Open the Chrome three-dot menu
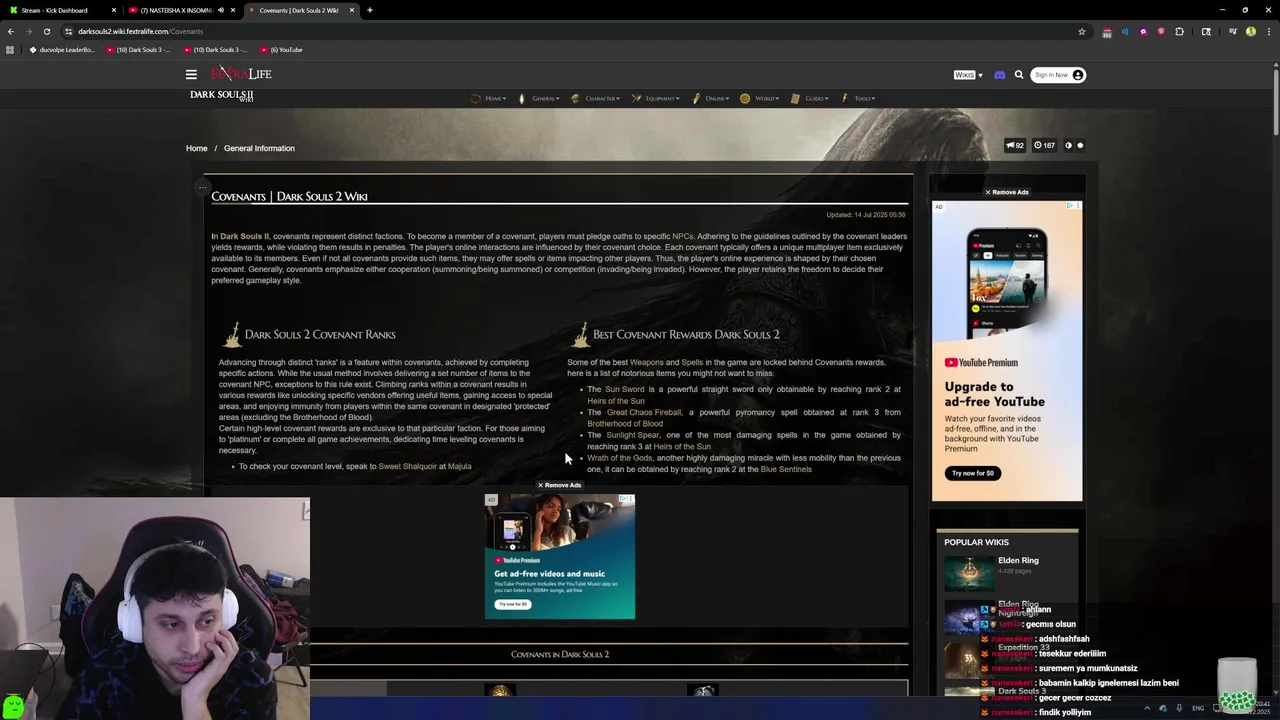 tap(1268, 31)
